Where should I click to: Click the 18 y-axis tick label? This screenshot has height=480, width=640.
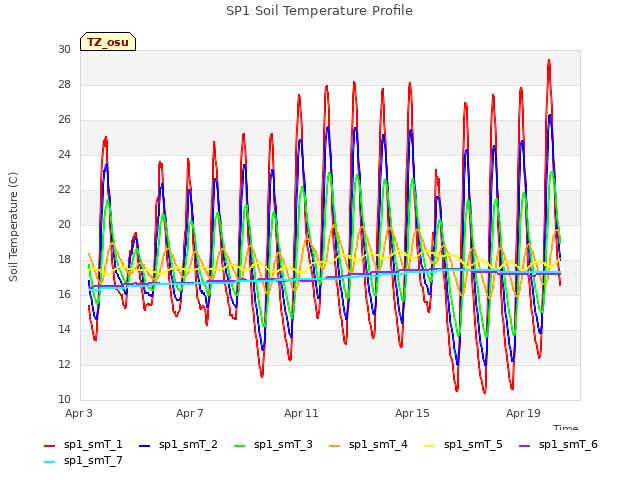point(64,260)
